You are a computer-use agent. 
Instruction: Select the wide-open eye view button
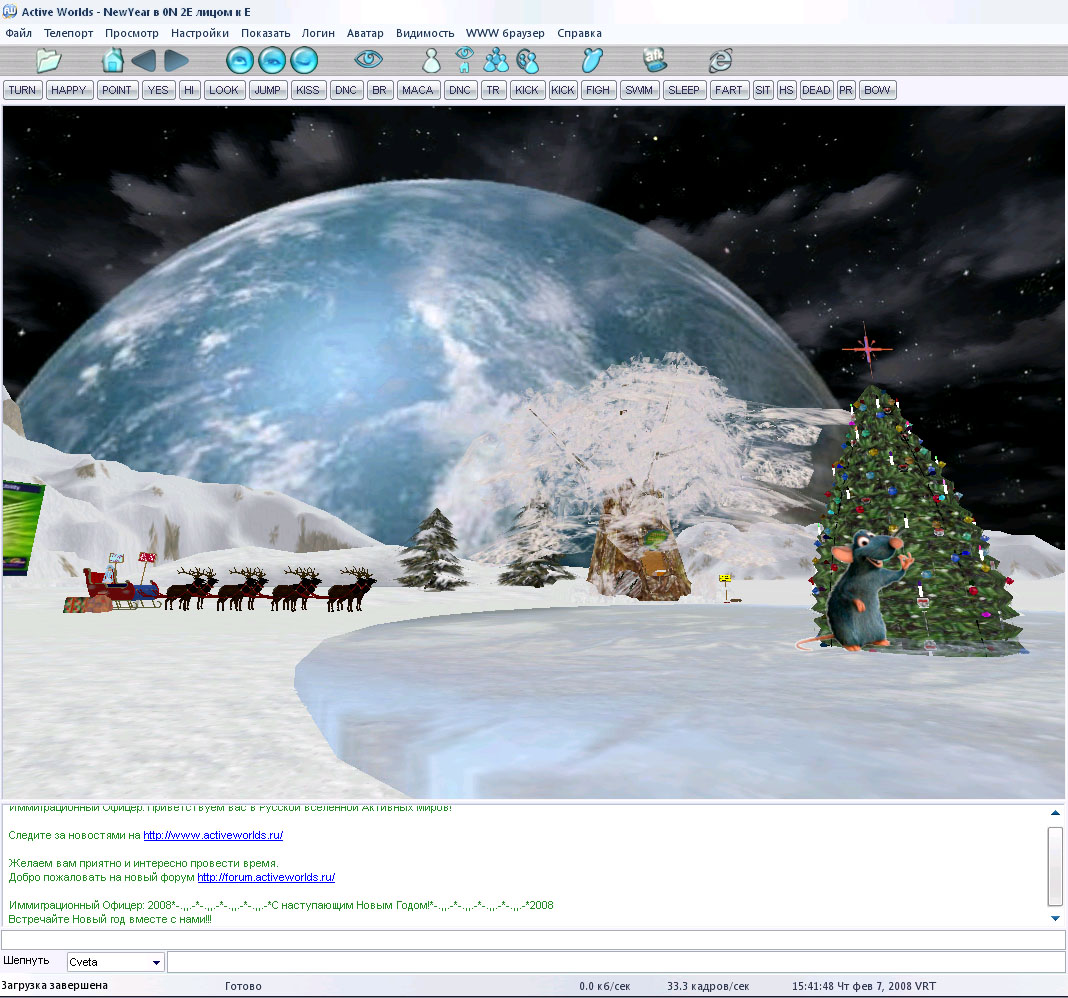coord(240,61)
